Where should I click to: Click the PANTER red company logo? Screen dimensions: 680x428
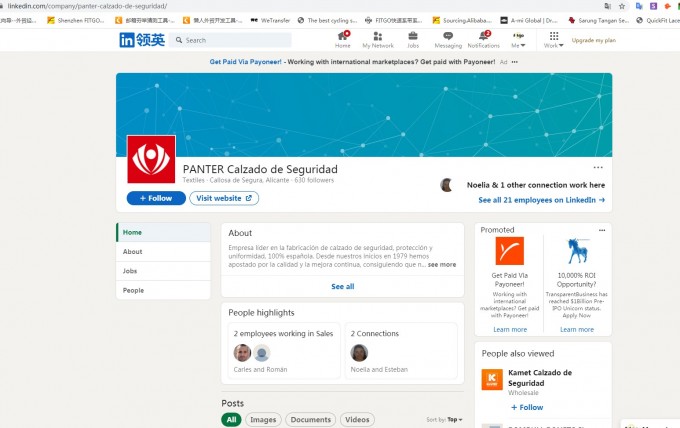[x=151, y=159]
